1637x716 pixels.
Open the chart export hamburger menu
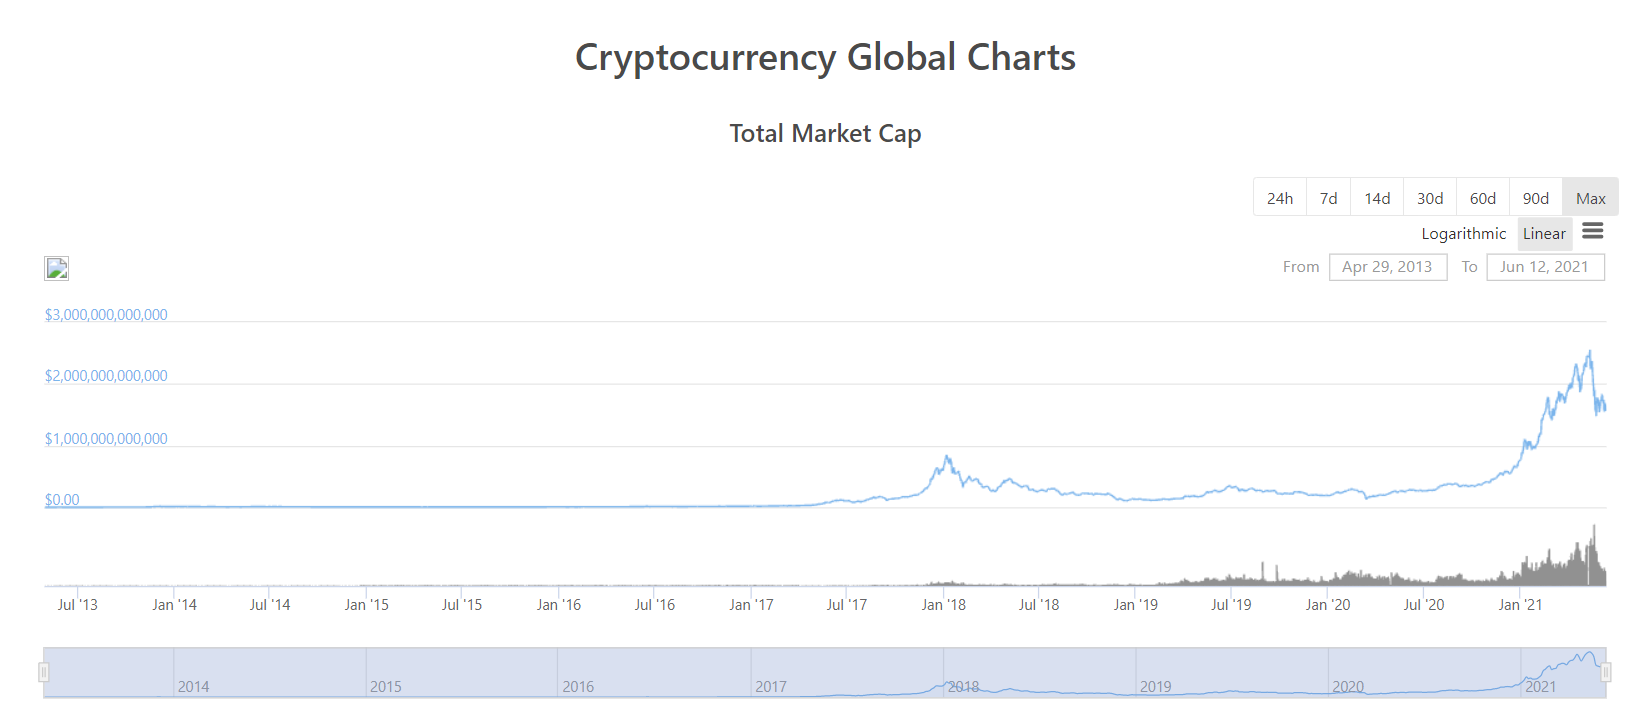click(1593, 232)
